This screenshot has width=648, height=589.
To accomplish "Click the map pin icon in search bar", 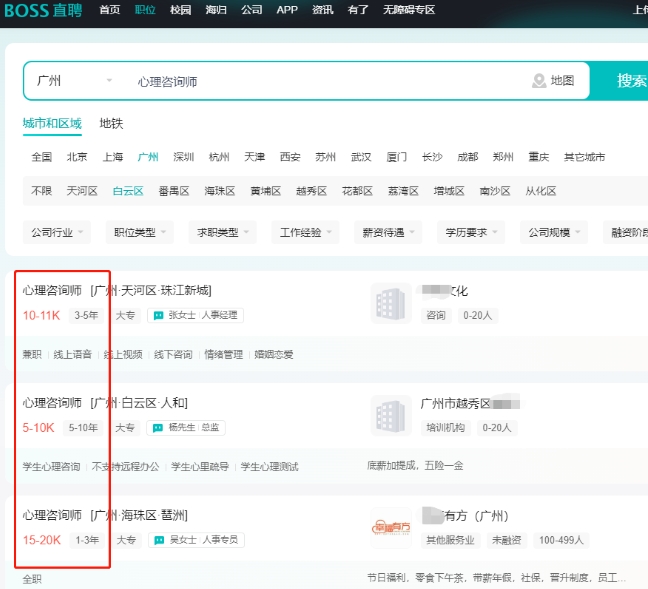I will [x=540, y=81].
